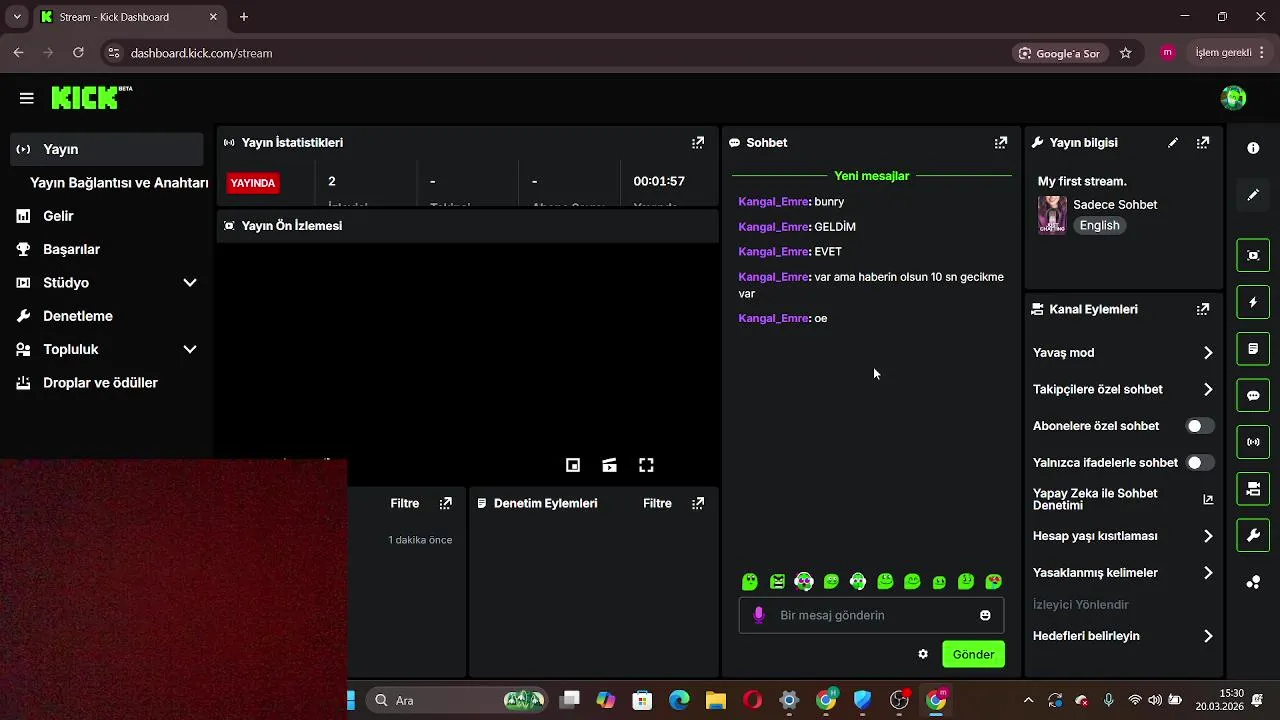Click the Sadece Sohbet category thumbnail
This screenshot has width=1280, height=720.
(x=1052, y=215)
